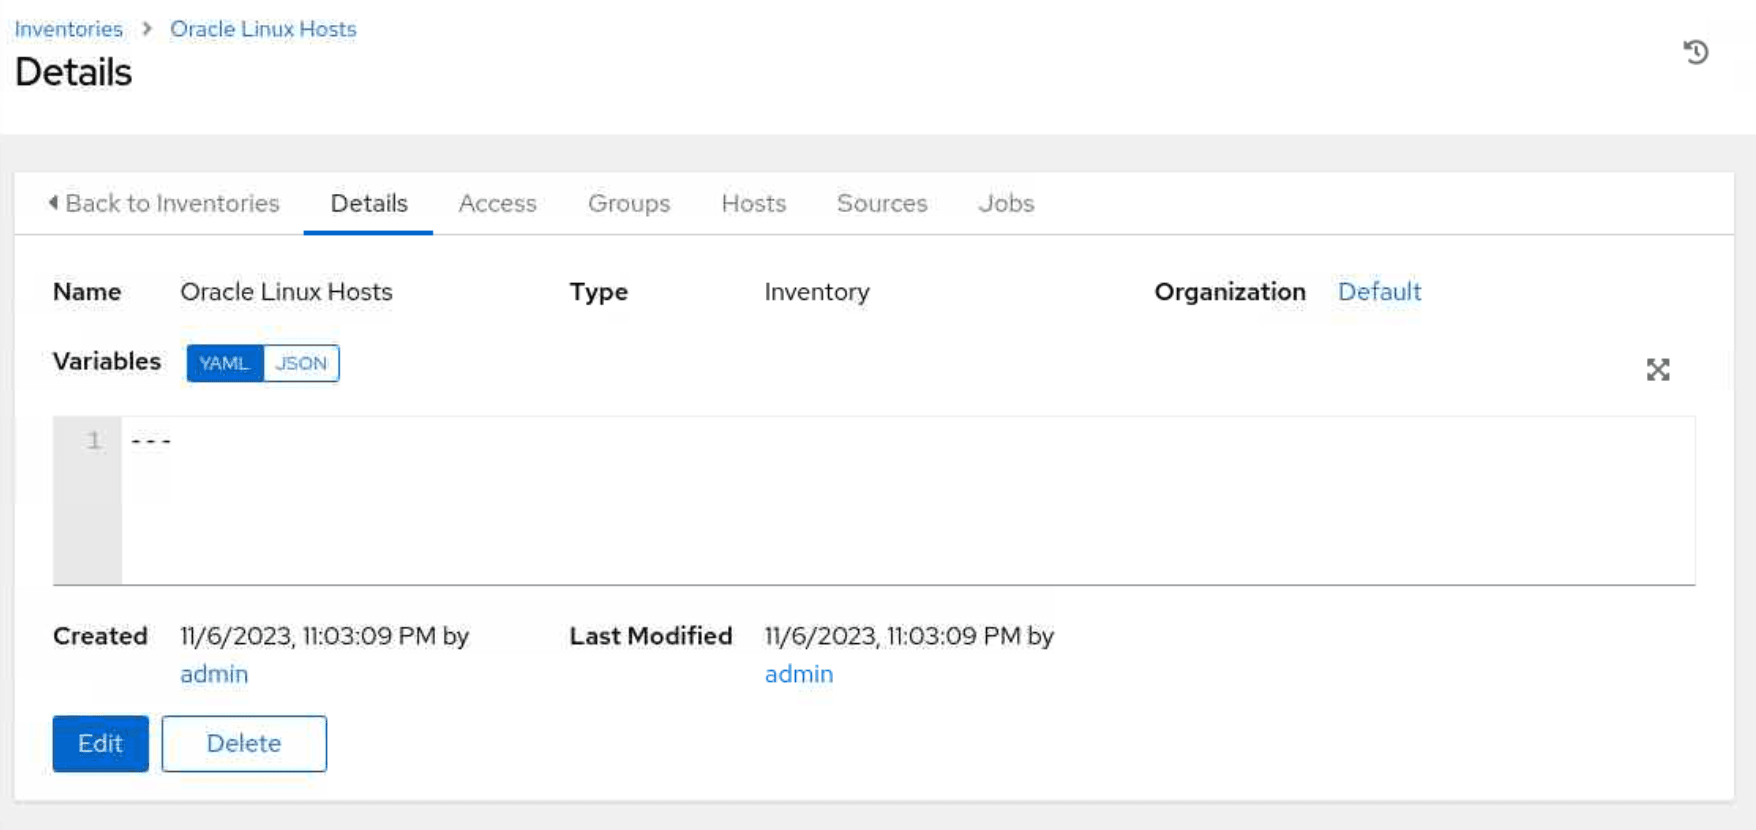1756x830 pixels.
Task: Click the 'Inventory' type value
Action: click(x=817, y=292)
